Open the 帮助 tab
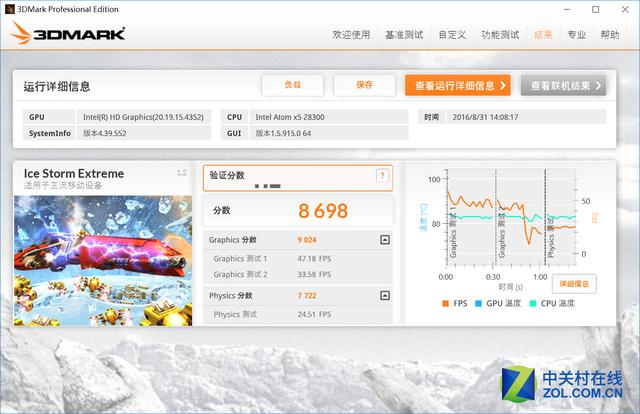 point(610,35)
